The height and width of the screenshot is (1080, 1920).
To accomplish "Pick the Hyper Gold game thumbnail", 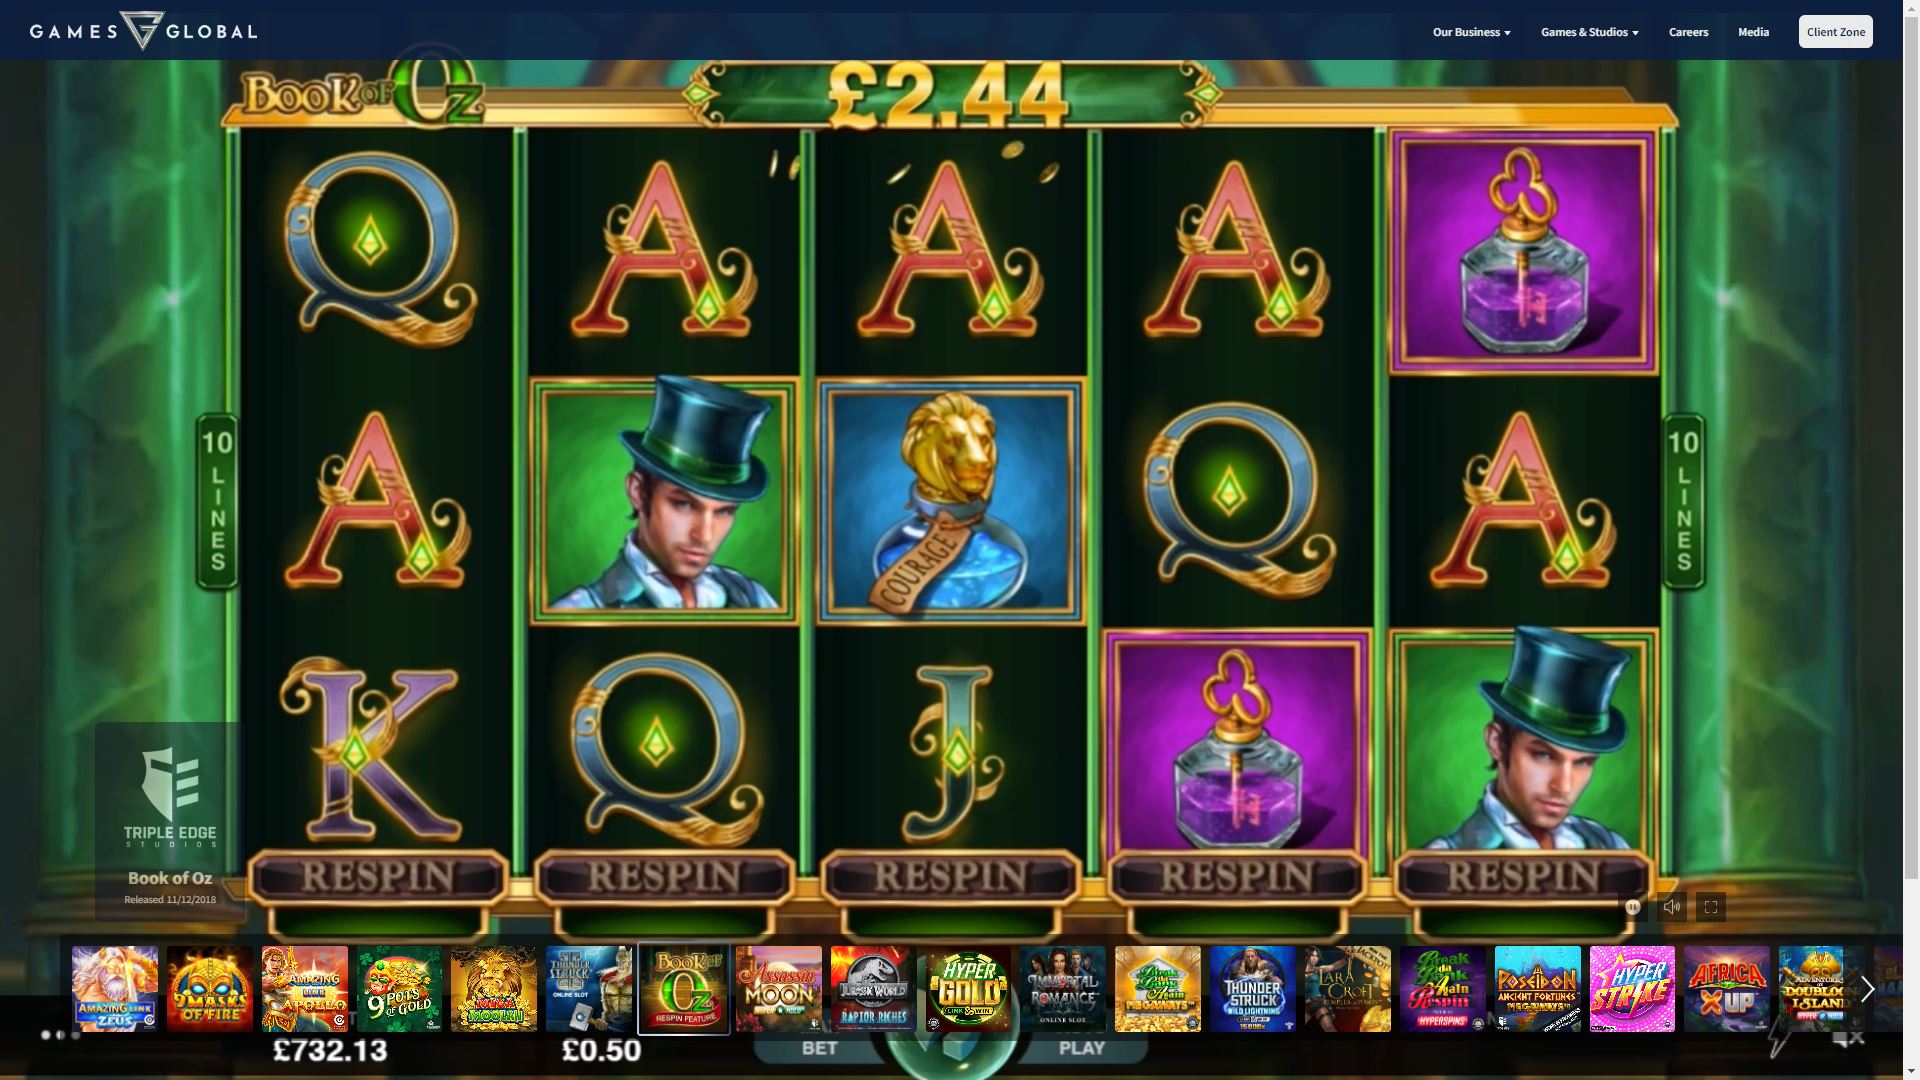I will [968, 989].
